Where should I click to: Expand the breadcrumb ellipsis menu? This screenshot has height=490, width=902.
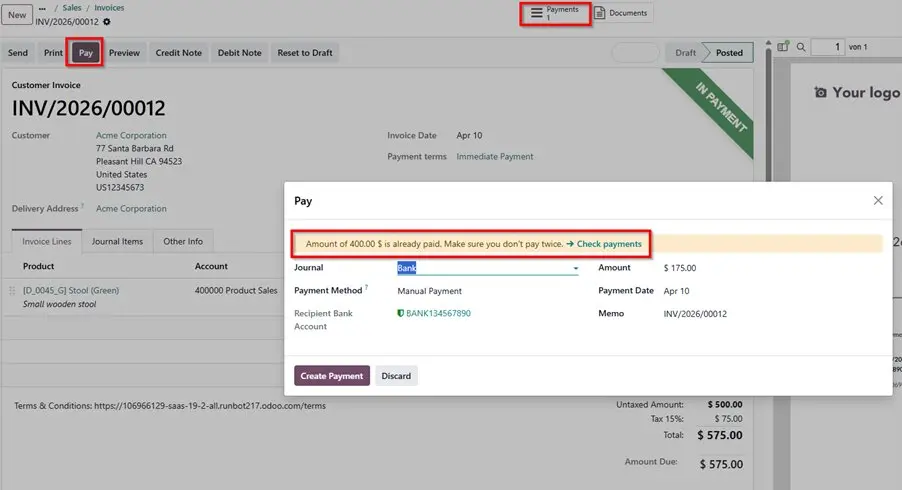42,8
